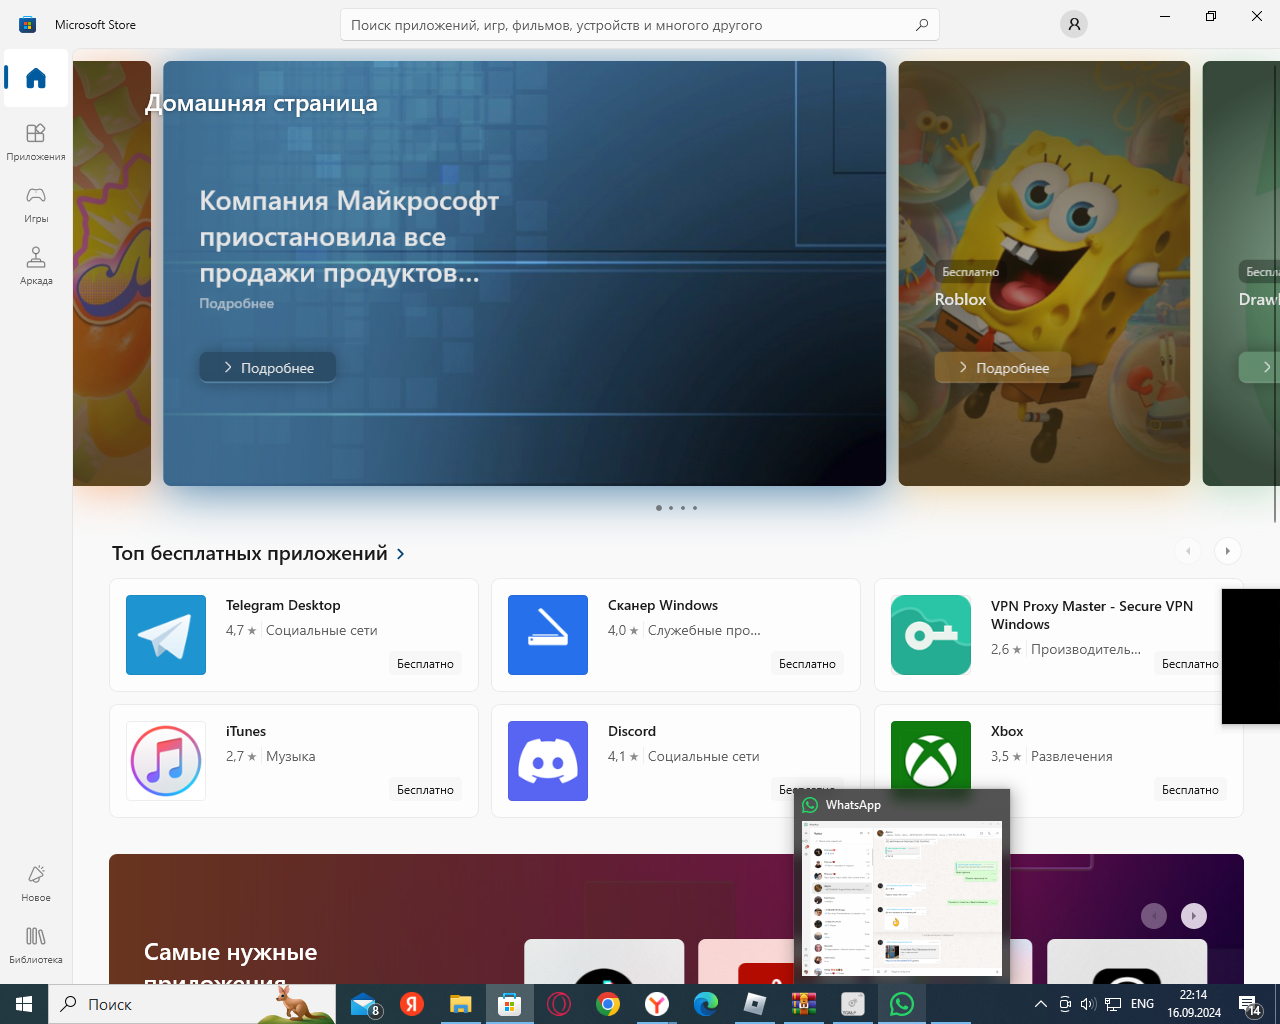Click the VPN Proxy Master app icon
The width and height of the screenshot is (1280, 1024).
[x=931, y=635]
